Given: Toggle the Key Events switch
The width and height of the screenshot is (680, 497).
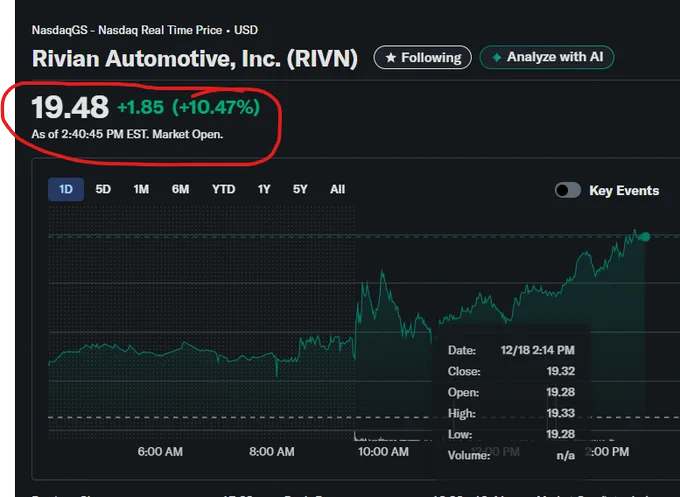Looking at the screenshot, I should coord(568,190).
